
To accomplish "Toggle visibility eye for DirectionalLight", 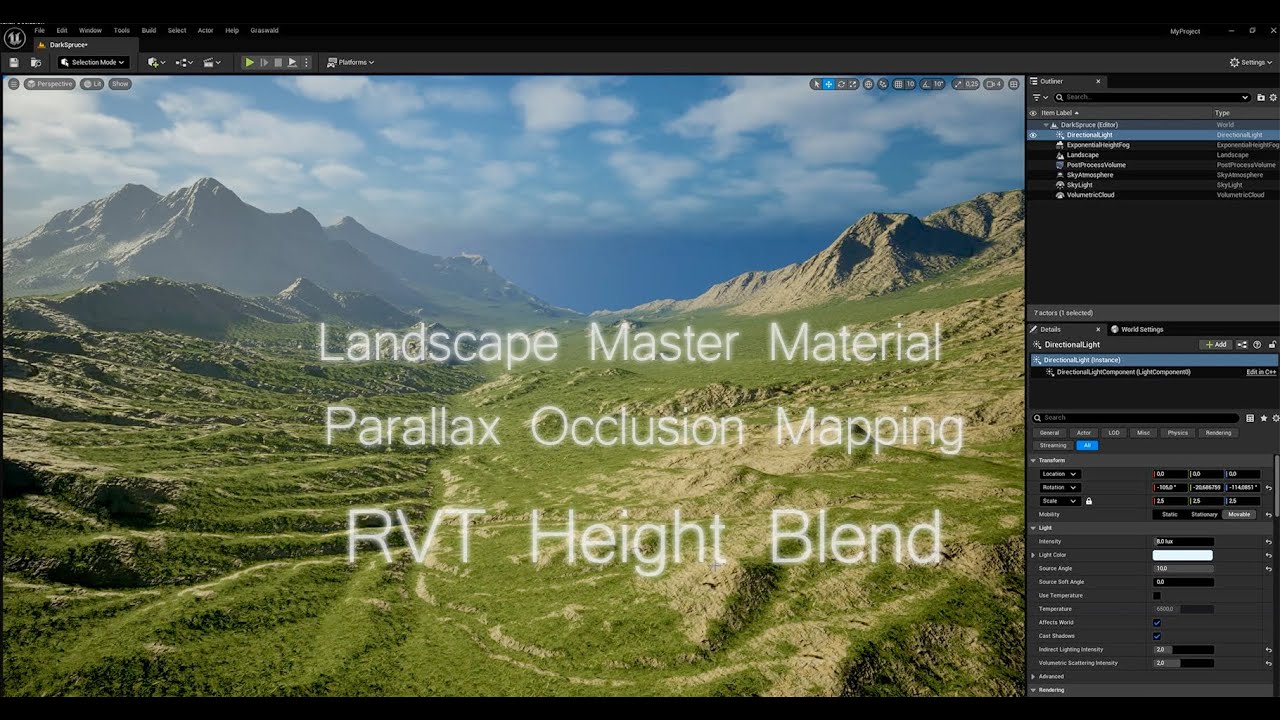I will point(1034,135).
